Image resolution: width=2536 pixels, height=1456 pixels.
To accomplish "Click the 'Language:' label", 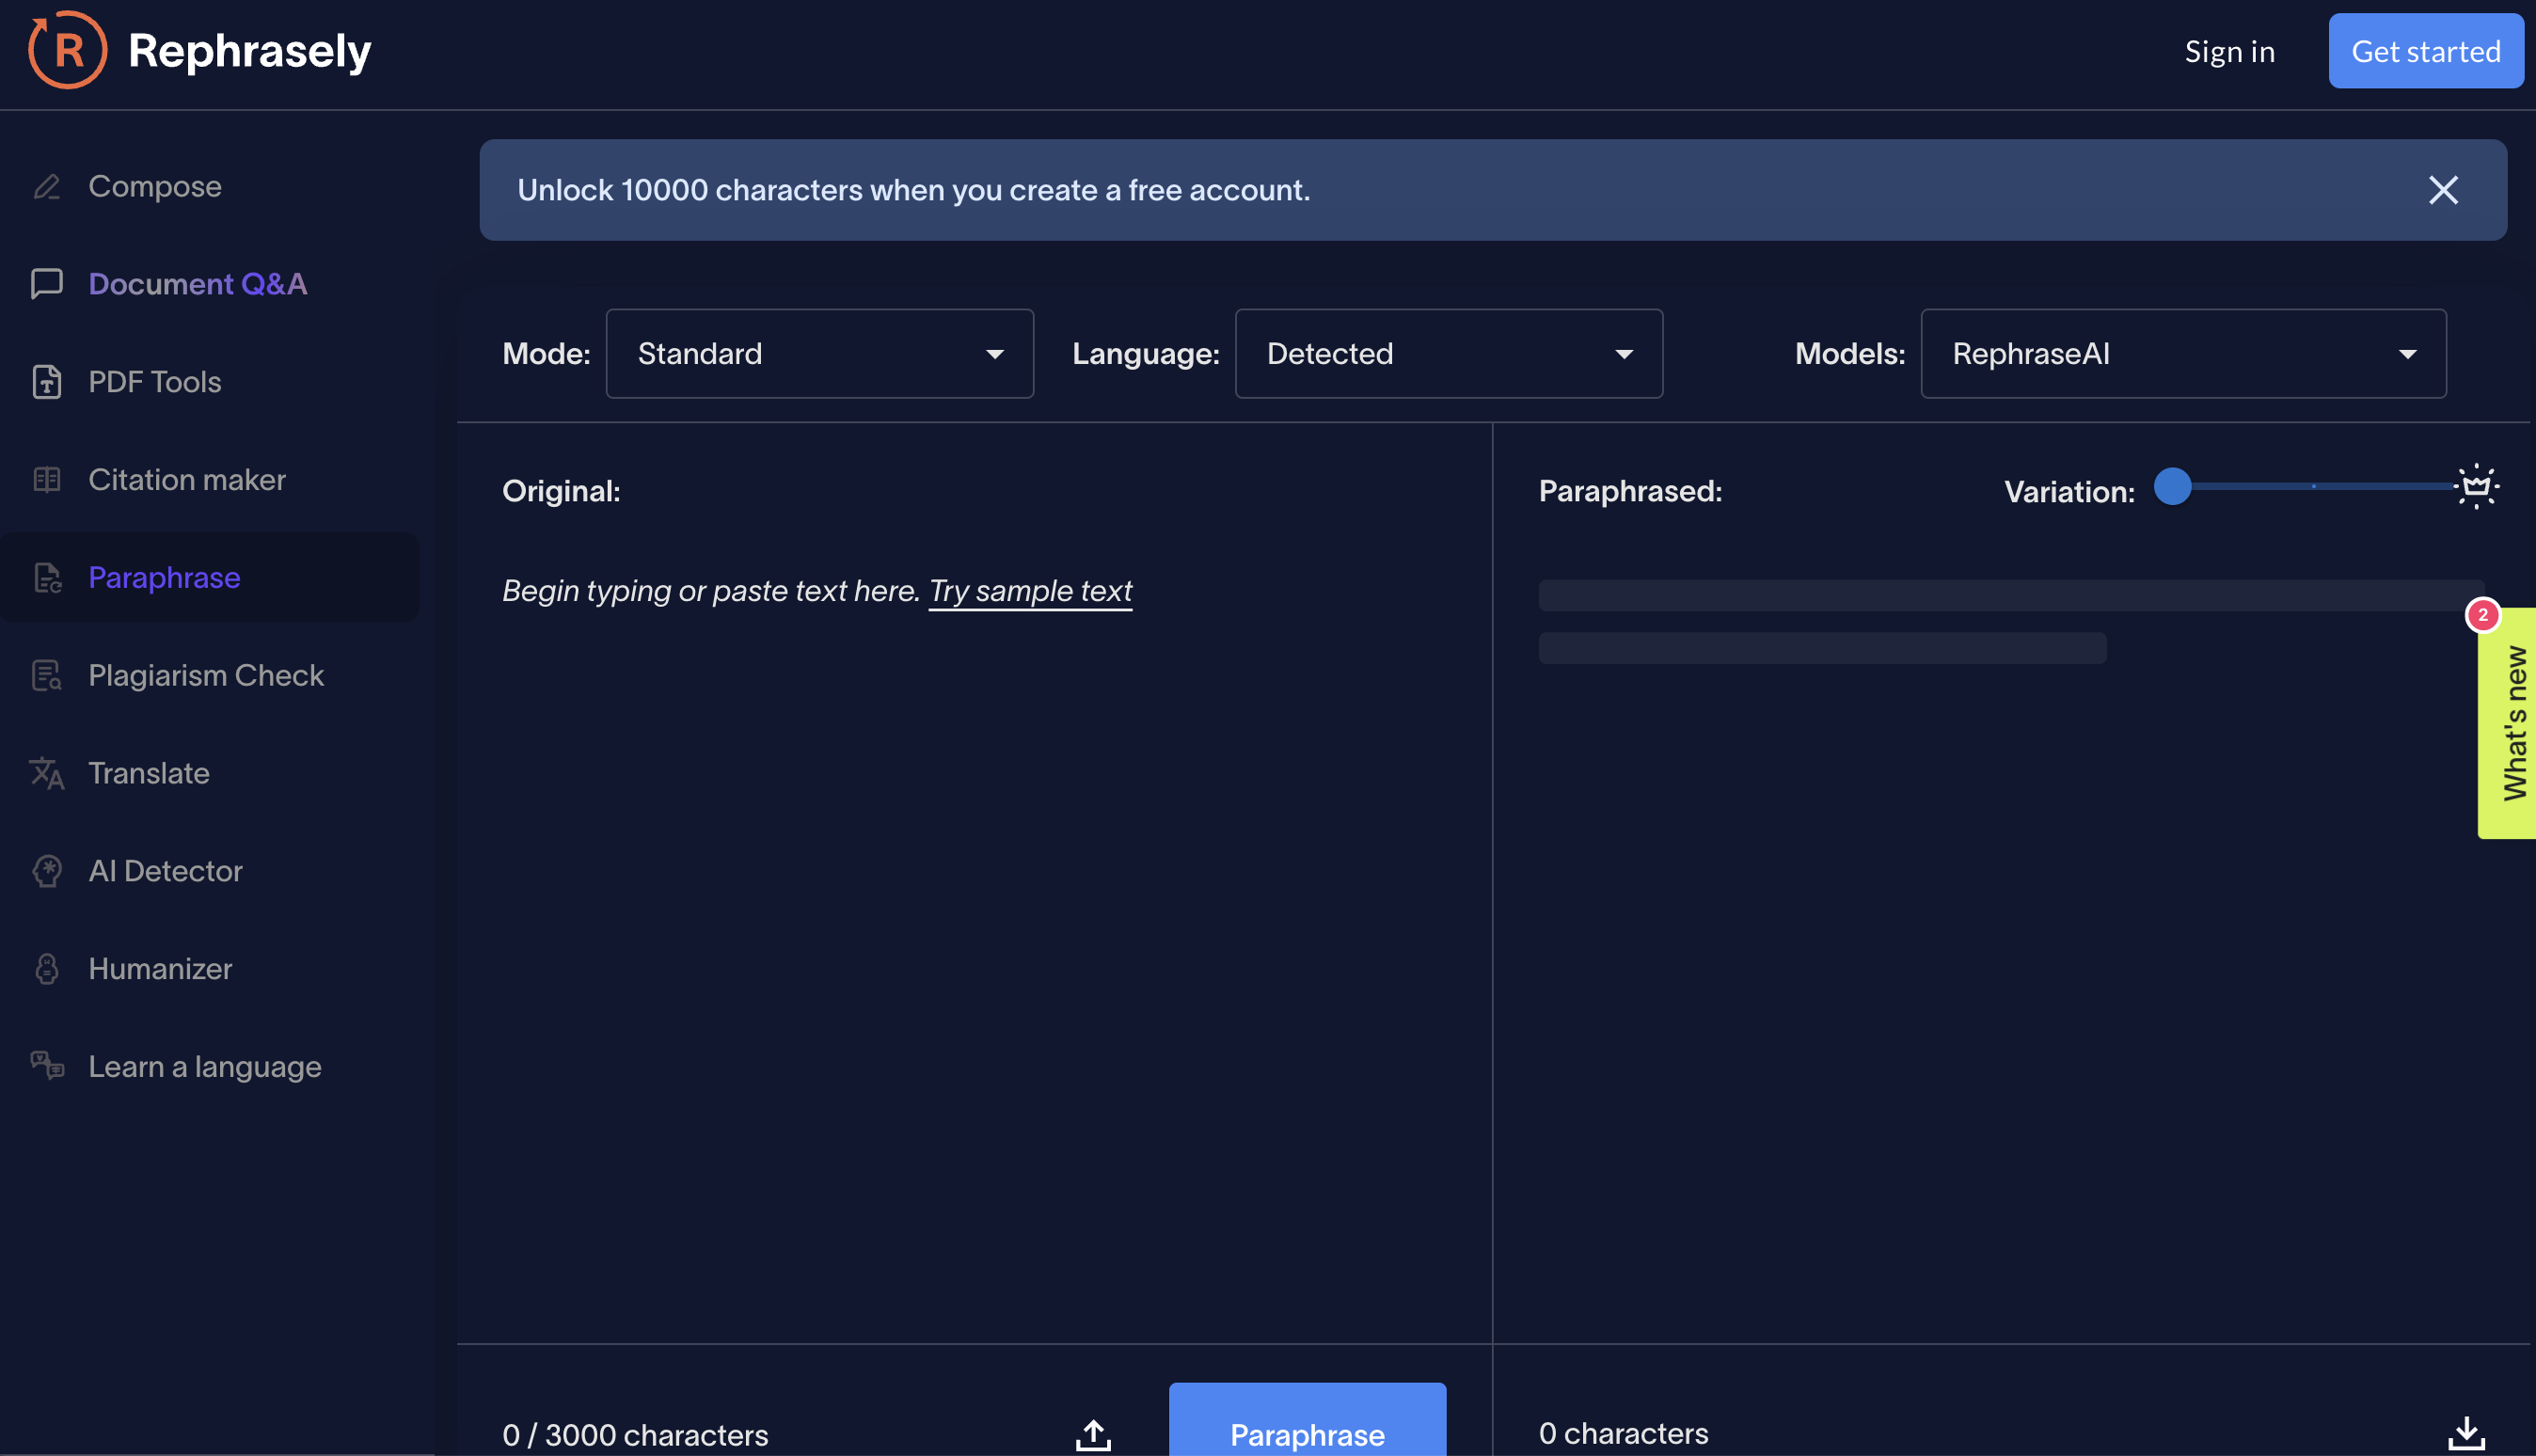I will click(1146, 354).
